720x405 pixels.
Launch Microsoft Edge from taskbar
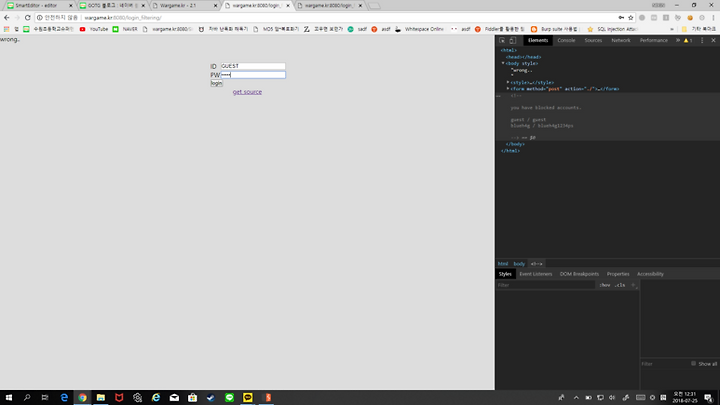point(64,398)
